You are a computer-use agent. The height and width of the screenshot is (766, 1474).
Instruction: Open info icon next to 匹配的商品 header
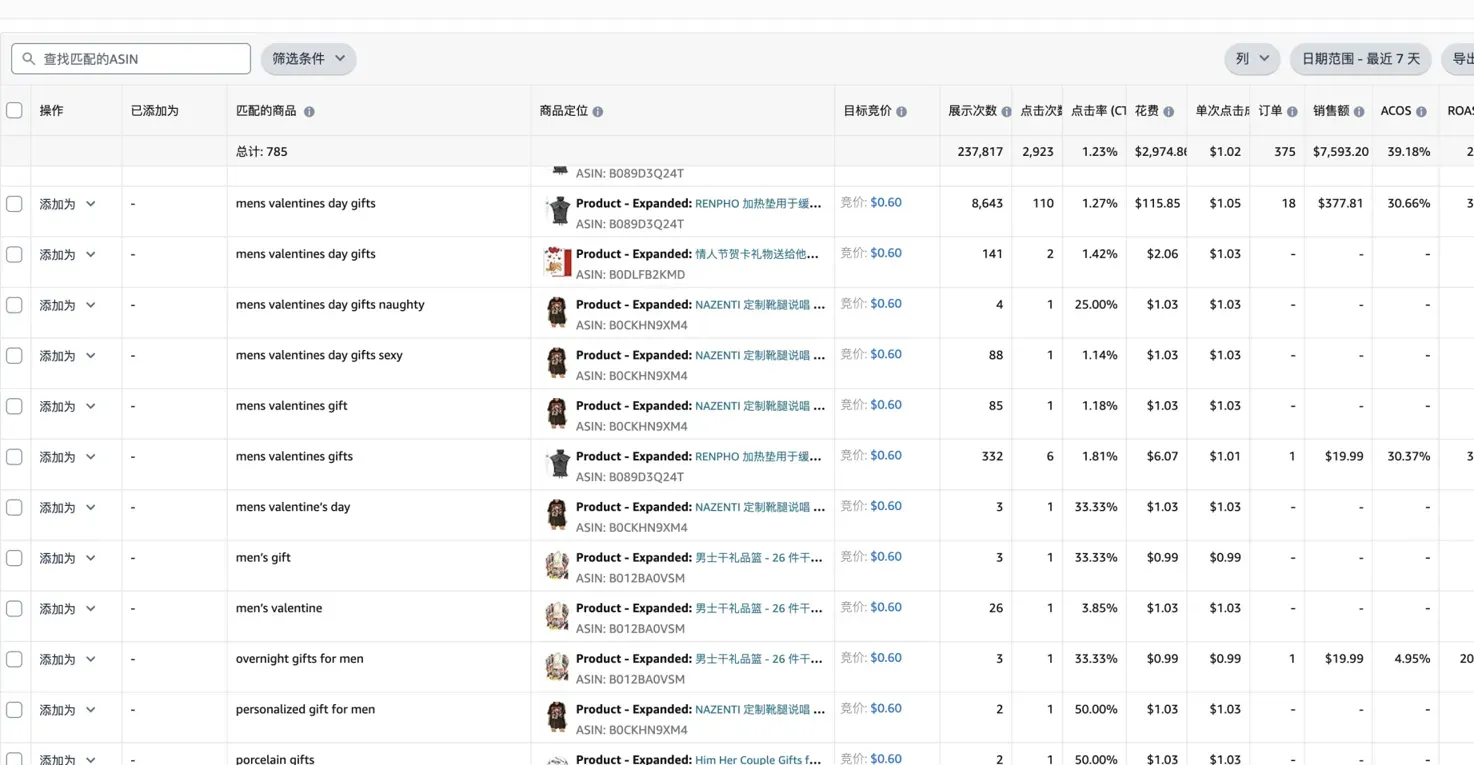309,112
